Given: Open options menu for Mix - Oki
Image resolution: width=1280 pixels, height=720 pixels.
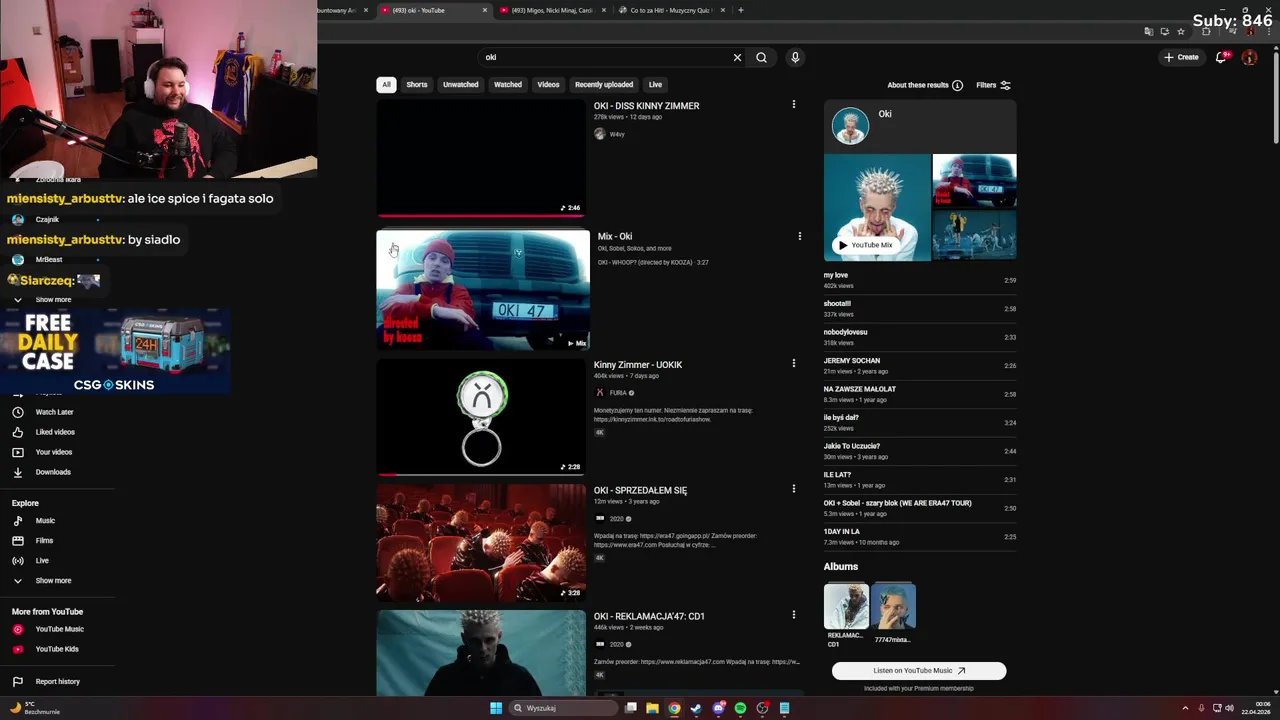Looking at the screenshot, I should click(x=799, y=236).
